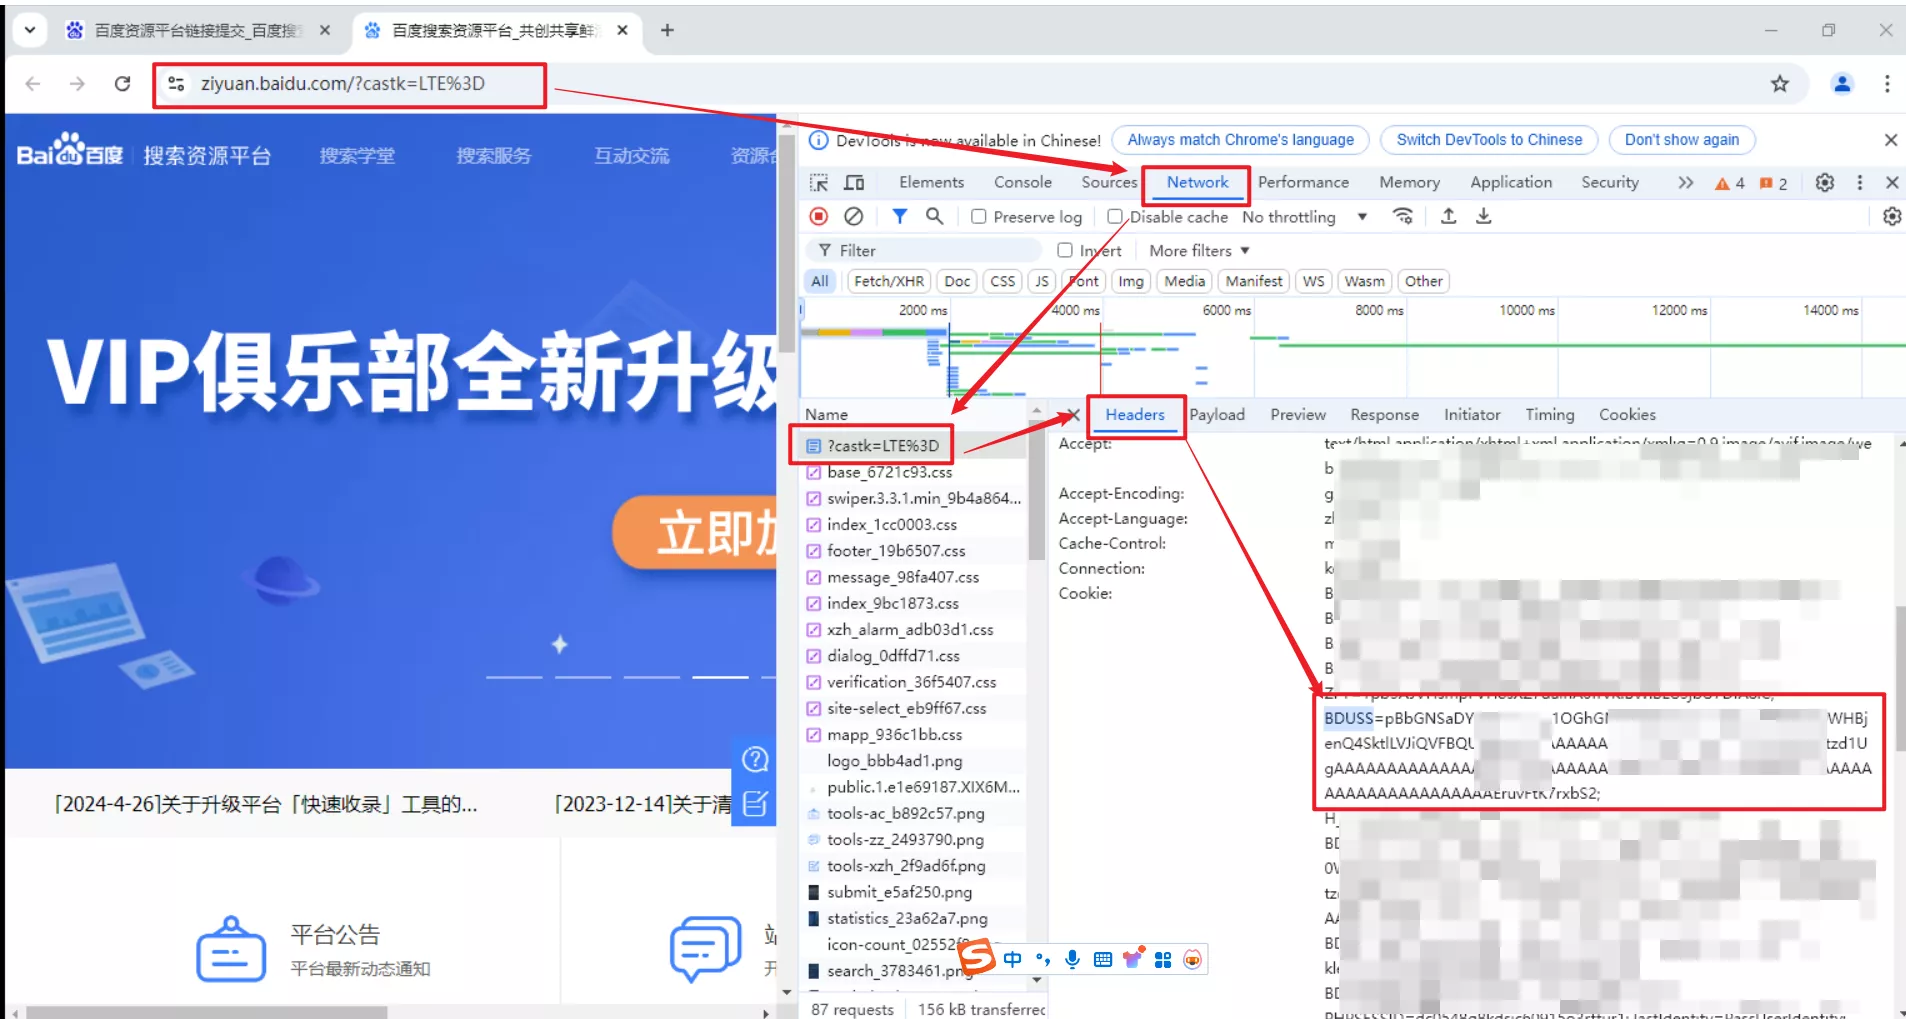Open DevTools settings gear
This screenshot has width=1906, height=1019.
1825,182
